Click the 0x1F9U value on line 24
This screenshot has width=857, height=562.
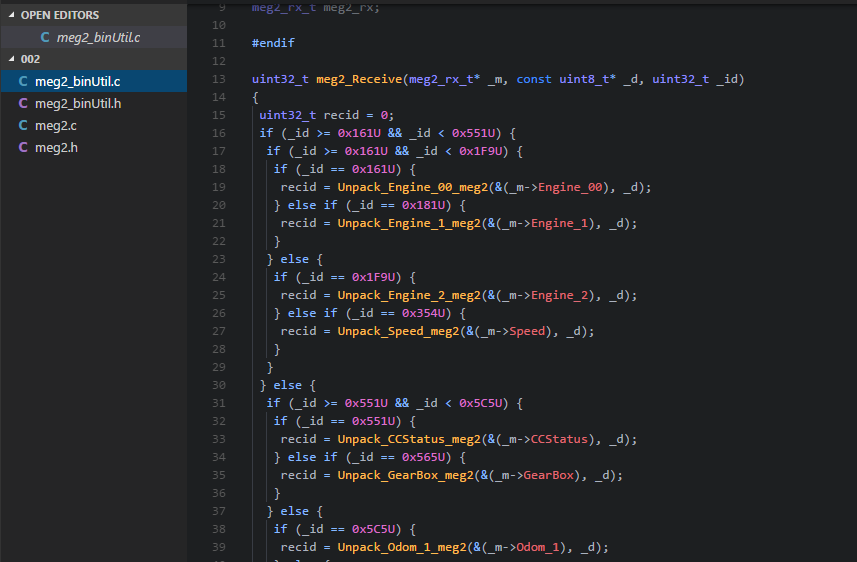[373, 277]
